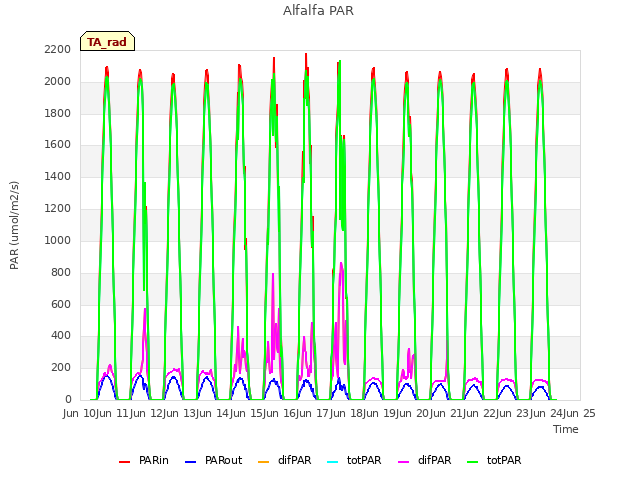The height and width of the screenshot is (480, 640).
Task: Select the PARin legend label
Action: tap(153, 460)
